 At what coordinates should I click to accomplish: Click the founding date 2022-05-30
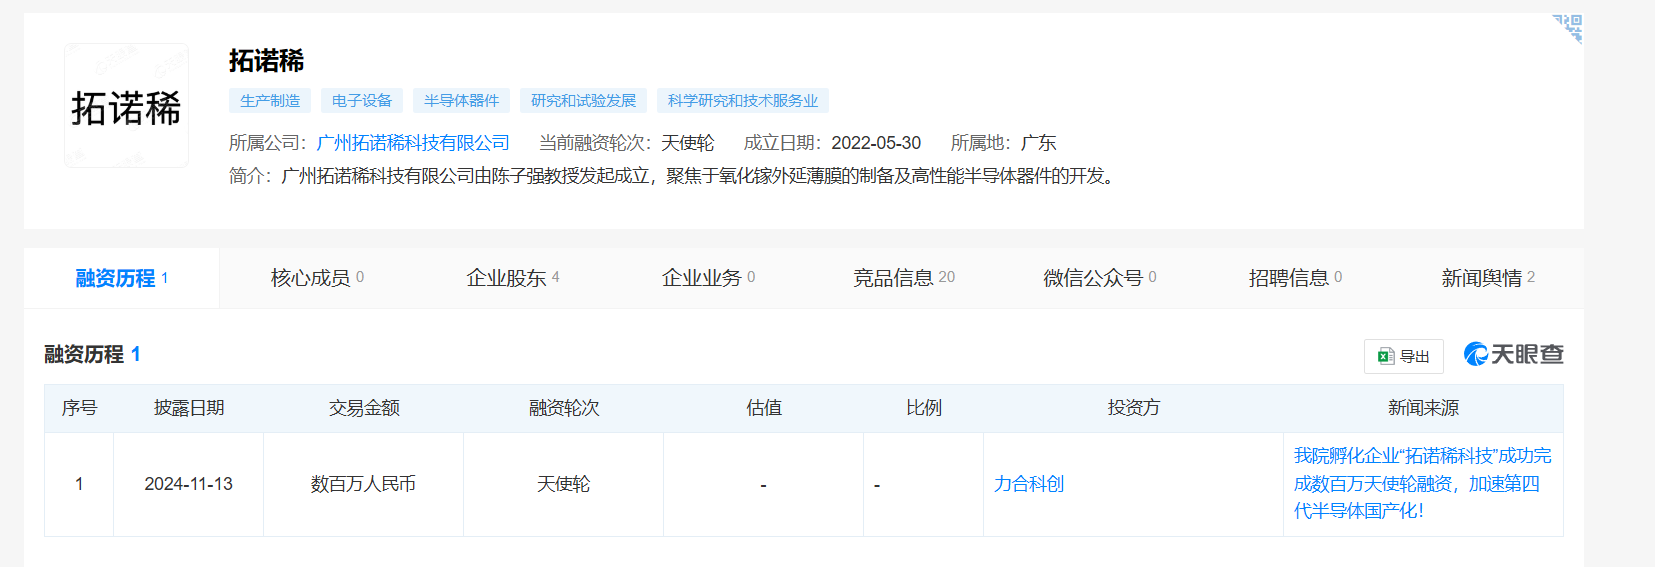pyautogui.click(x=876, y=143)
